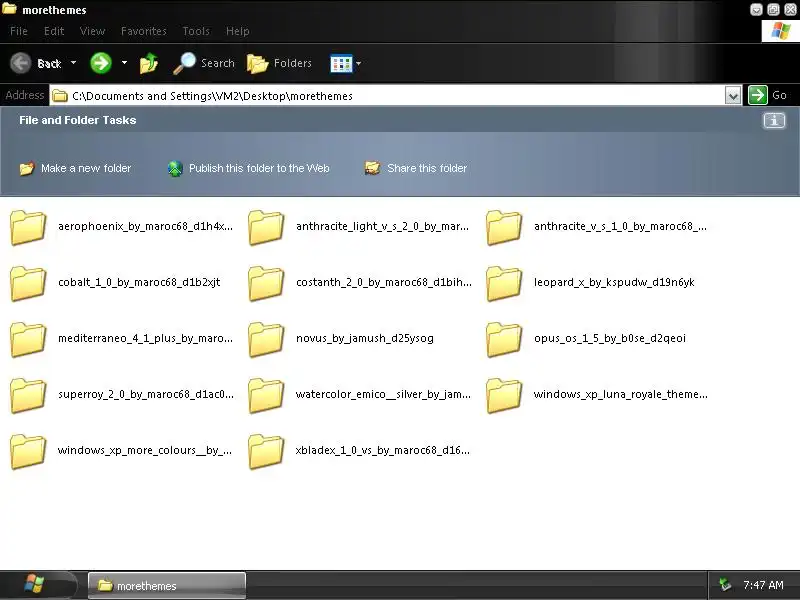Select the opus_os_1_5_by_b0se_d2qeoi name
This screenshot has width=800, height=600.
pos(610,338)
